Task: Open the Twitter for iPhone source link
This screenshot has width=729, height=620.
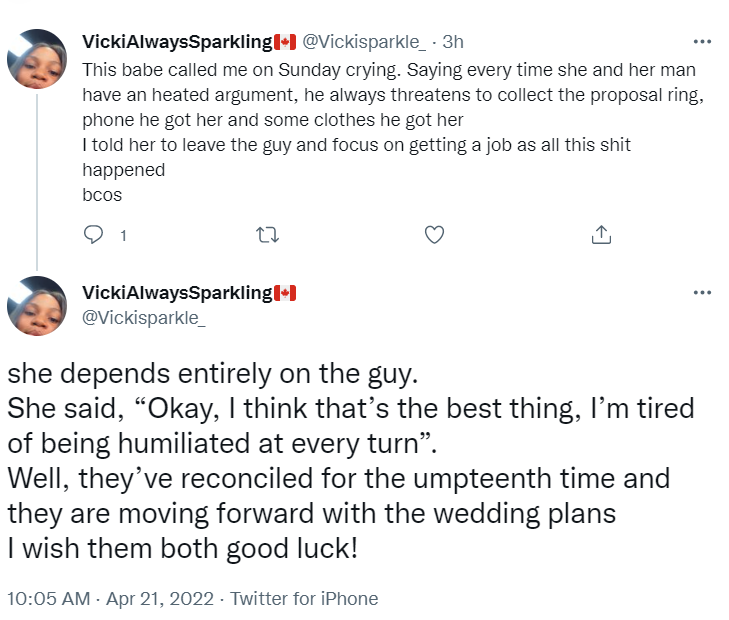Action: 304,599
